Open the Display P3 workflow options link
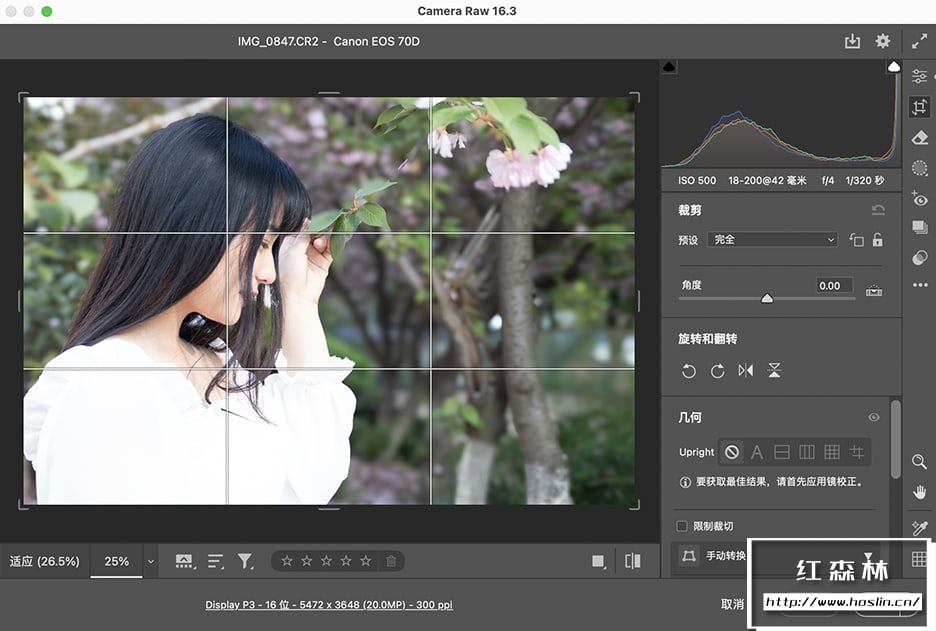Image resolution: width=936 pixels, height=631 pixels. (329, 605)
